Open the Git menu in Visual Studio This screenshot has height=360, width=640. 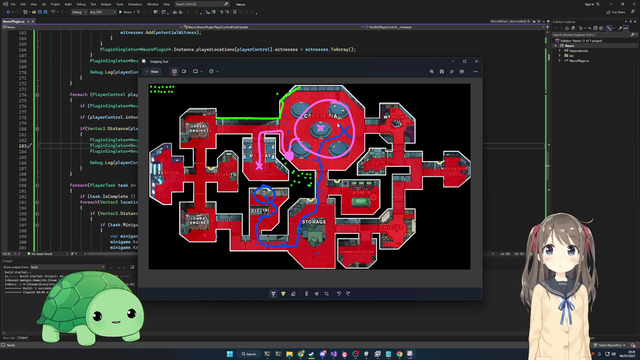pyautogui.click(x=44, y=4)
